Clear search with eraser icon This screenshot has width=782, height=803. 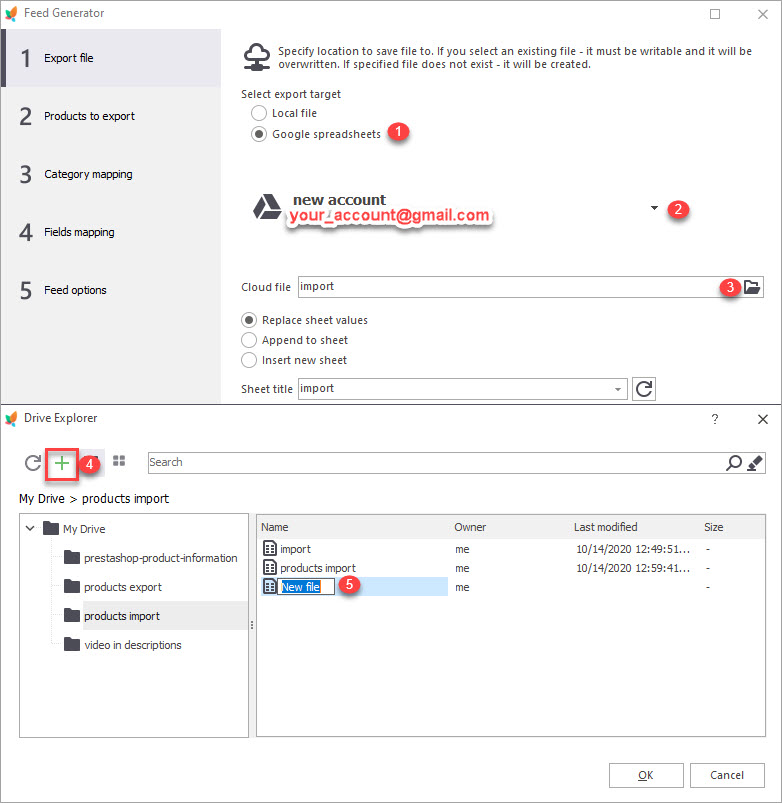coord(755,463)
